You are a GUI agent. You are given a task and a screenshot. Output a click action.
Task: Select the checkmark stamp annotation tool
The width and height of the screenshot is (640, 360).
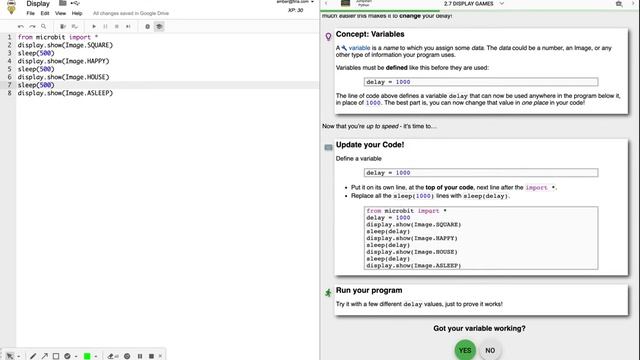click(67, 356)
